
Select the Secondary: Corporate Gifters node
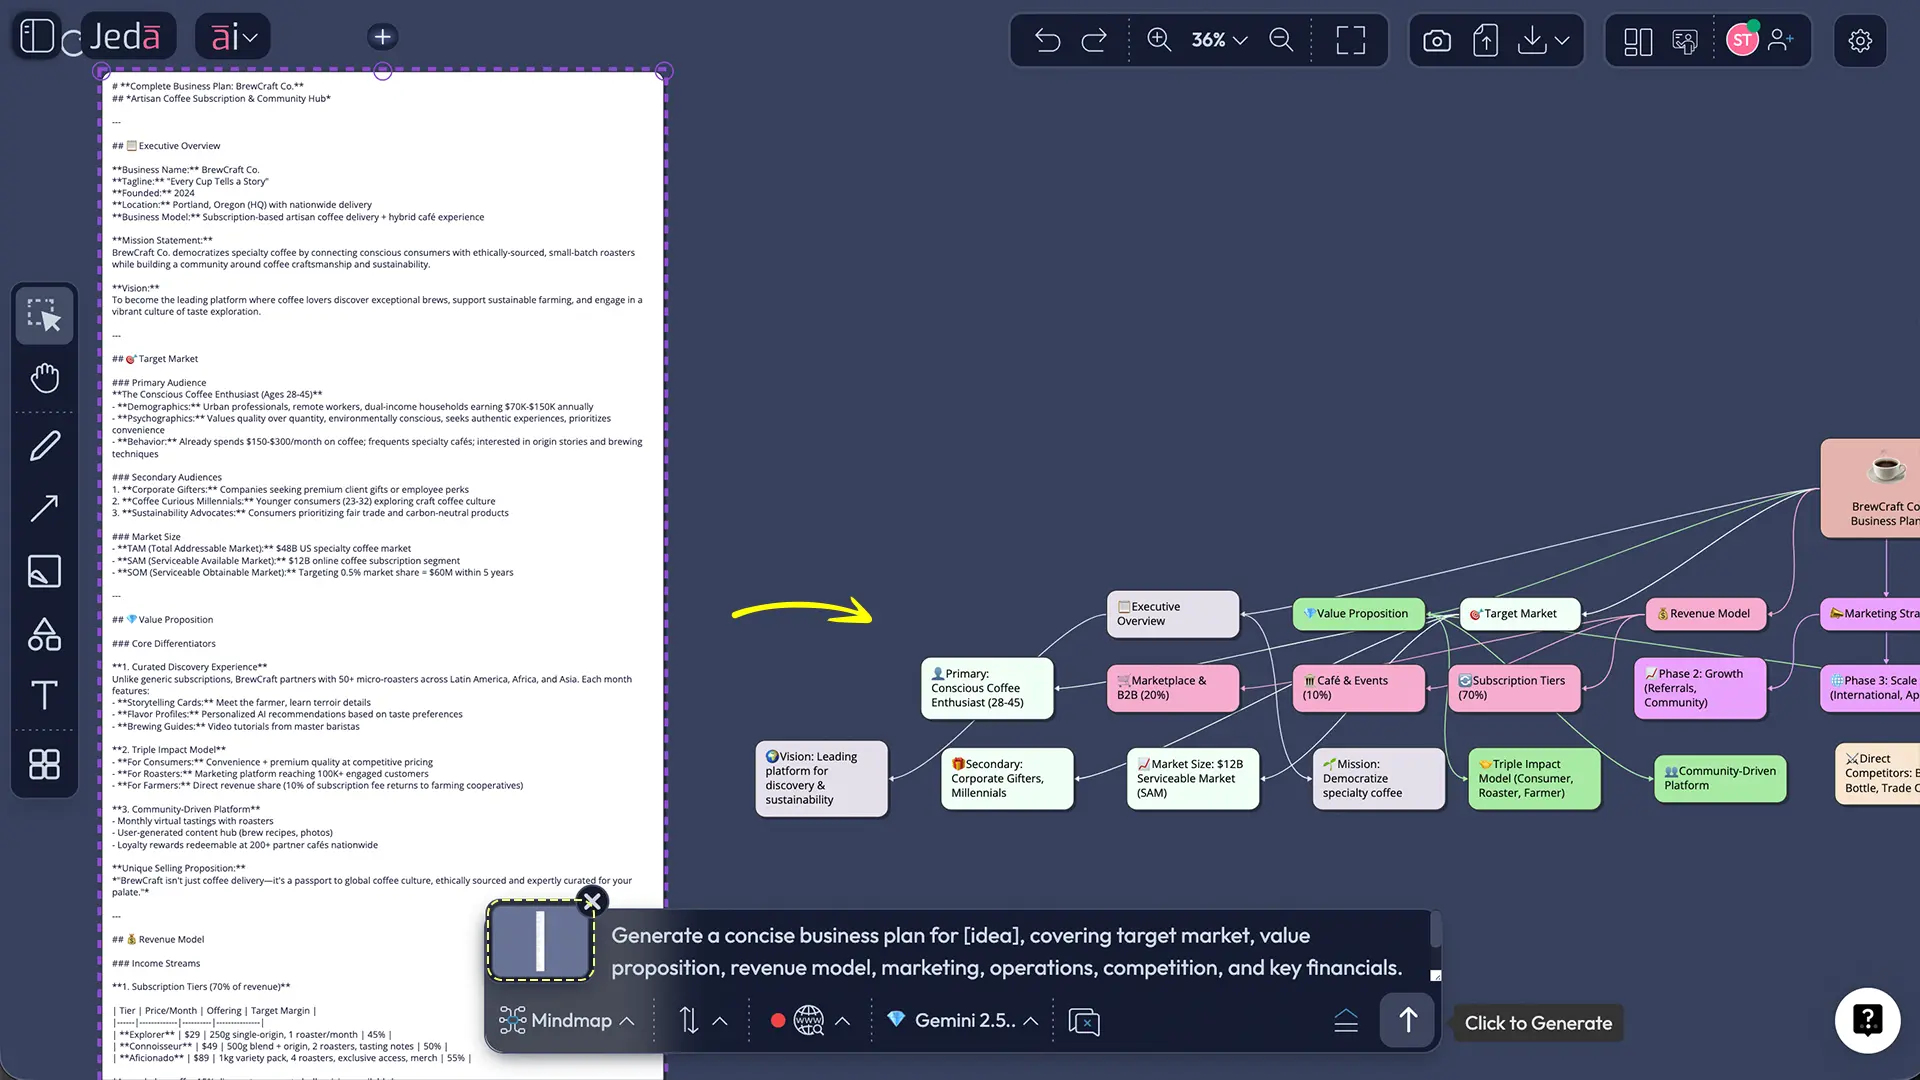click(1007, 778)
